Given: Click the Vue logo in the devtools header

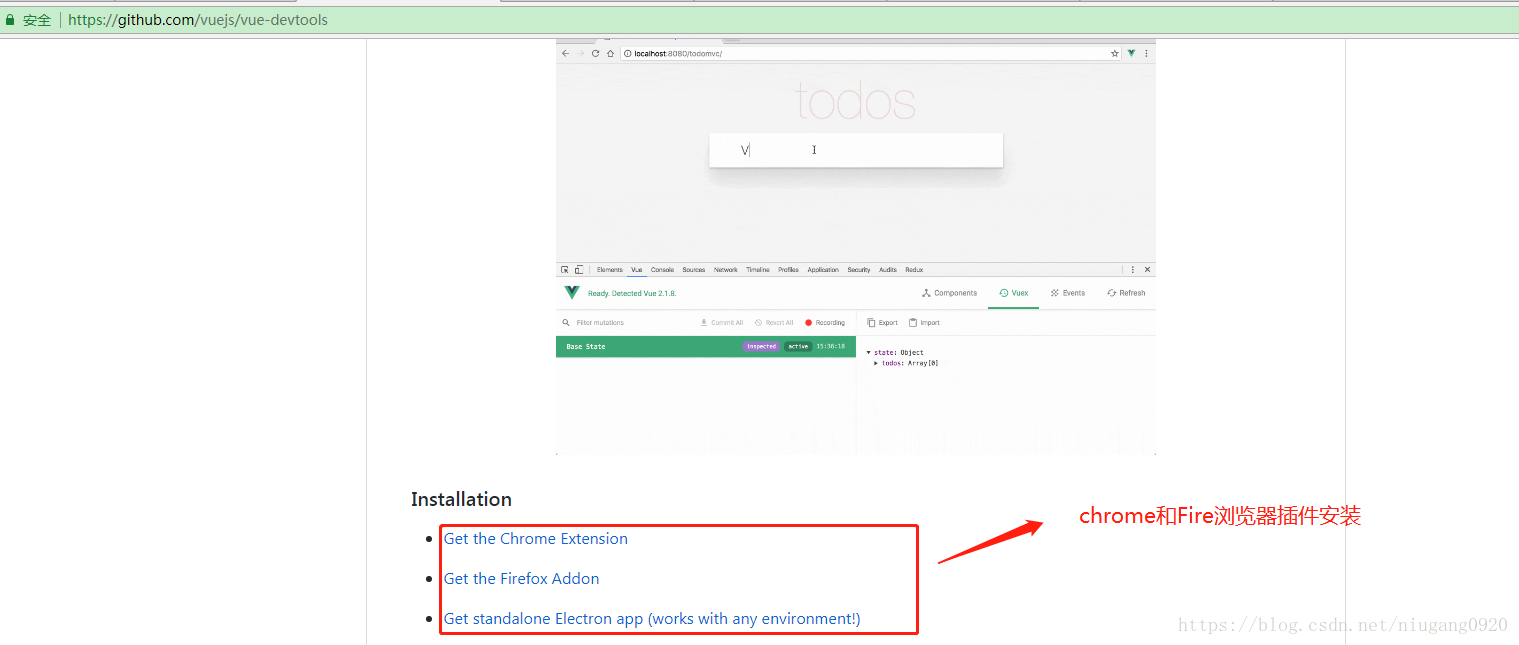Looking at the screenshot, I should pos(572,293).
